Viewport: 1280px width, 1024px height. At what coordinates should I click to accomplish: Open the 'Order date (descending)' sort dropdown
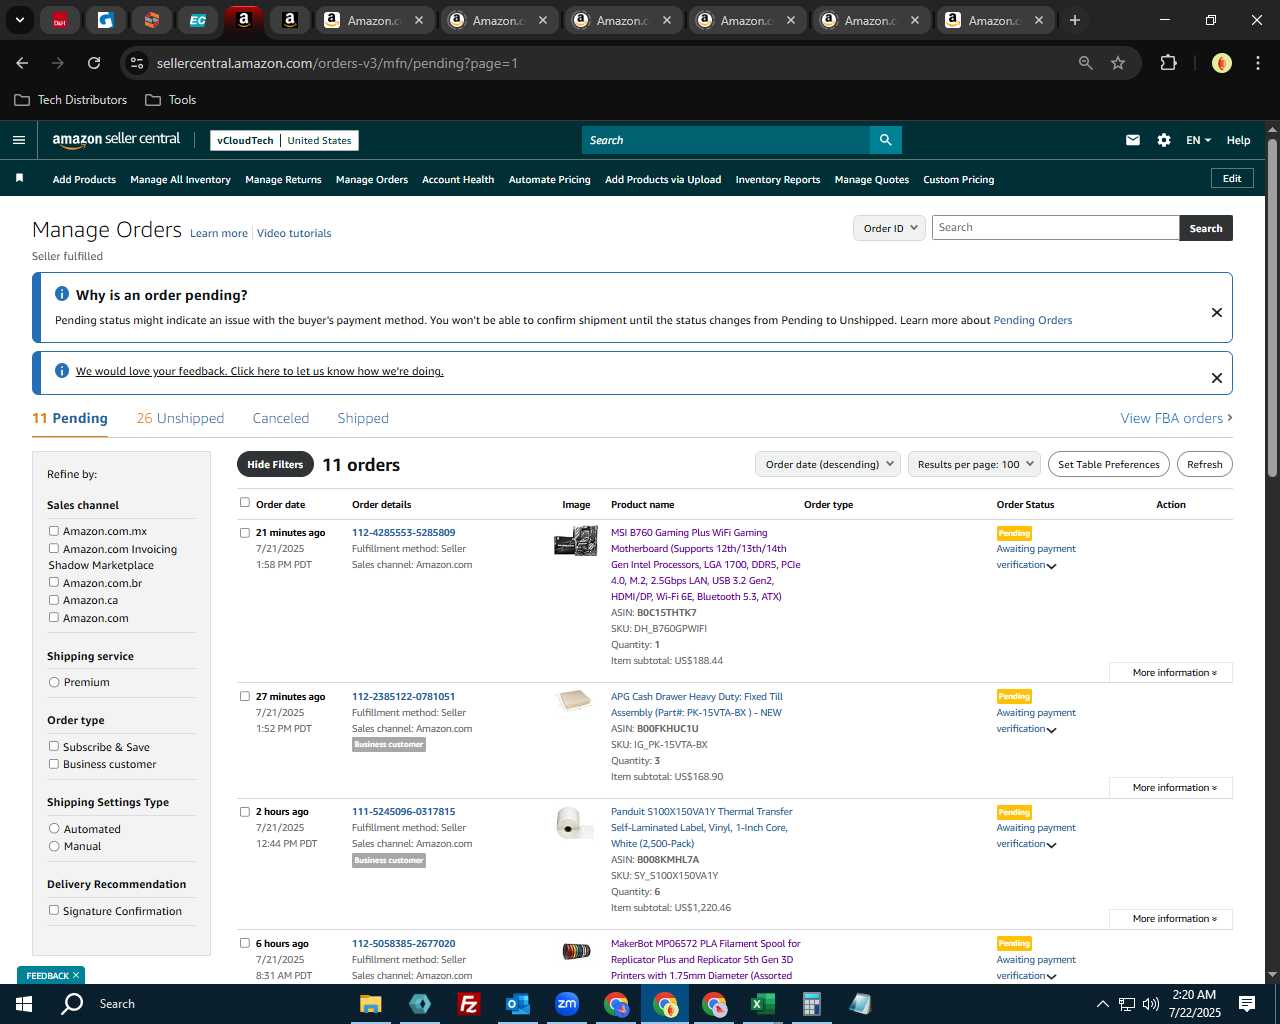click(x=828, y=464)
